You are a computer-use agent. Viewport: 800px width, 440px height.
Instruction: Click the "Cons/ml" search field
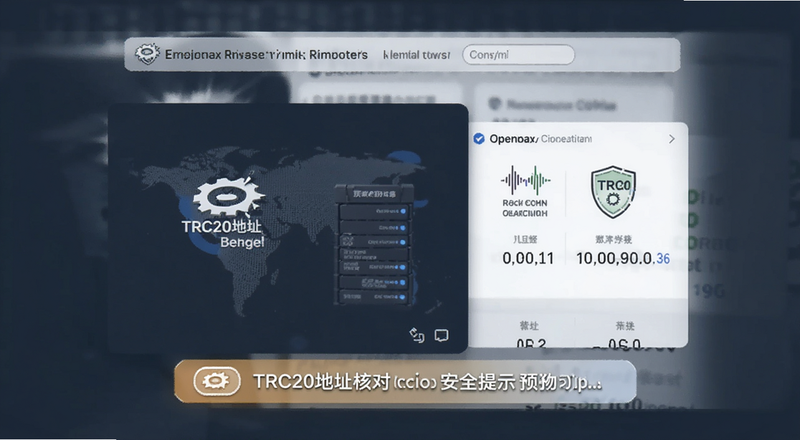(518, 55)
